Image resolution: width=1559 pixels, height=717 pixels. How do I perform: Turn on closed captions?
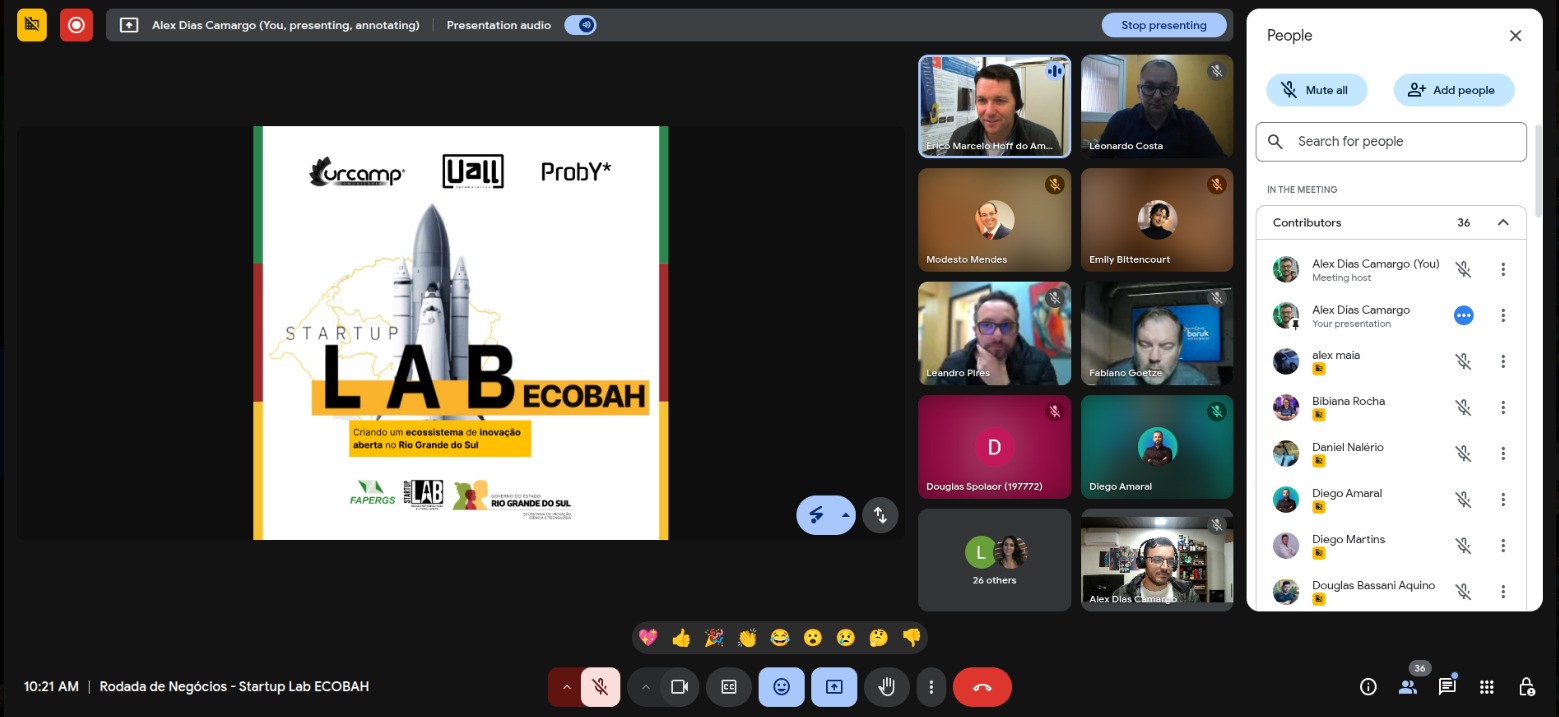pos(729,687)
